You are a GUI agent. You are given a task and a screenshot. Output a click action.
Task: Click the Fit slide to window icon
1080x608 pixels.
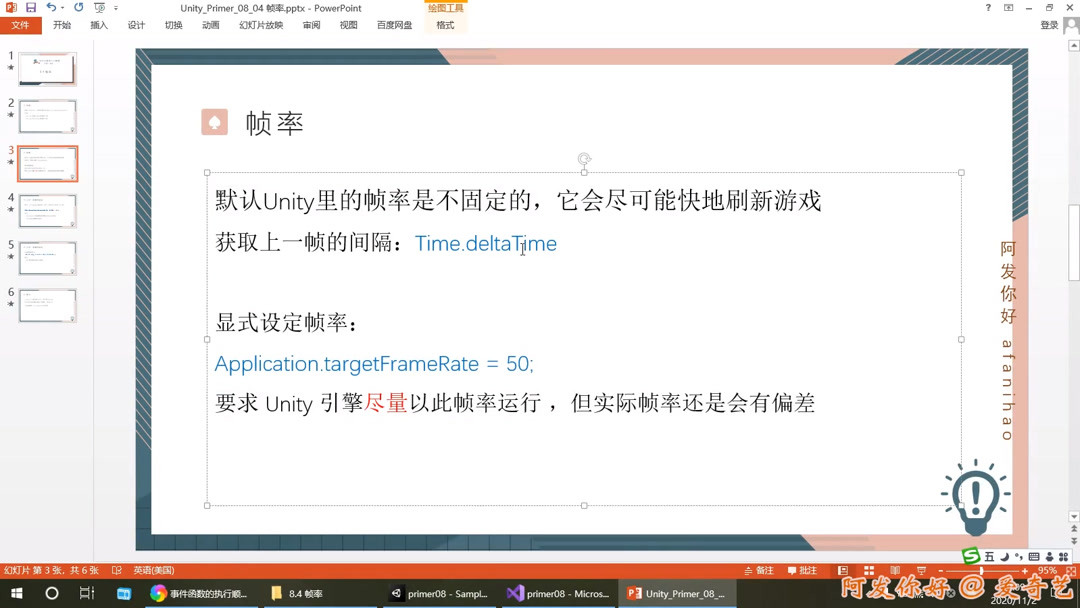point(1070,569)
